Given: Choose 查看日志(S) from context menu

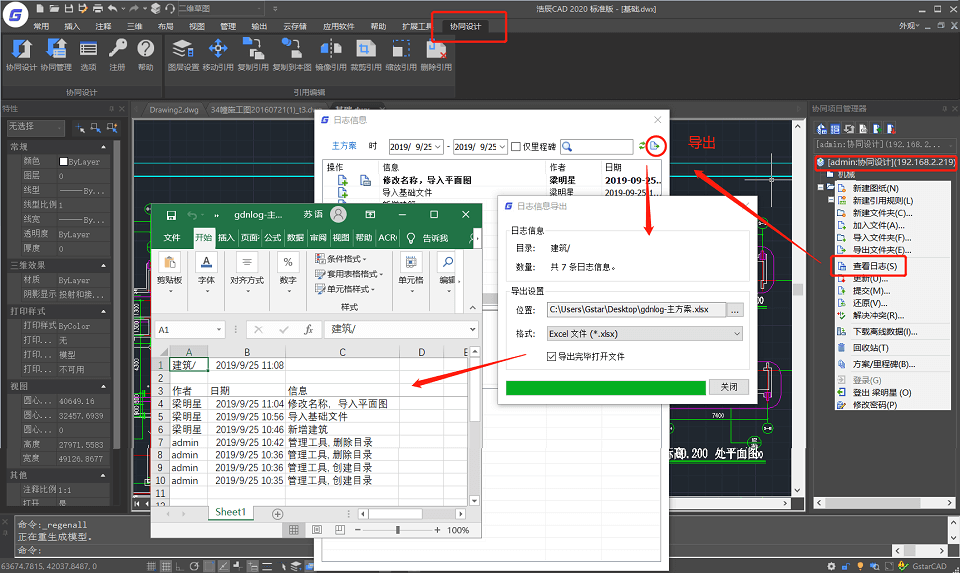Looking at the screenshot, I should click(x=874, y=266).
